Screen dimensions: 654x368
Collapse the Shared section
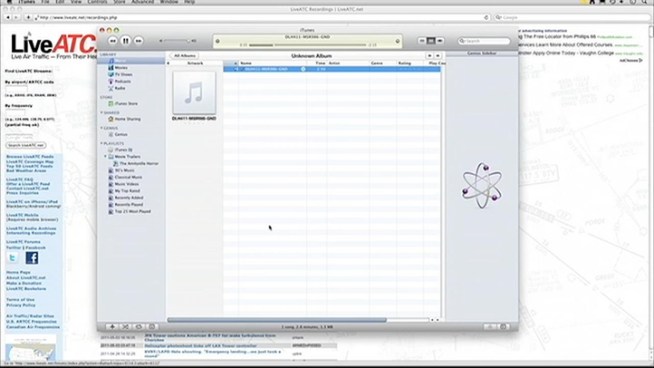tap(101, 113)
